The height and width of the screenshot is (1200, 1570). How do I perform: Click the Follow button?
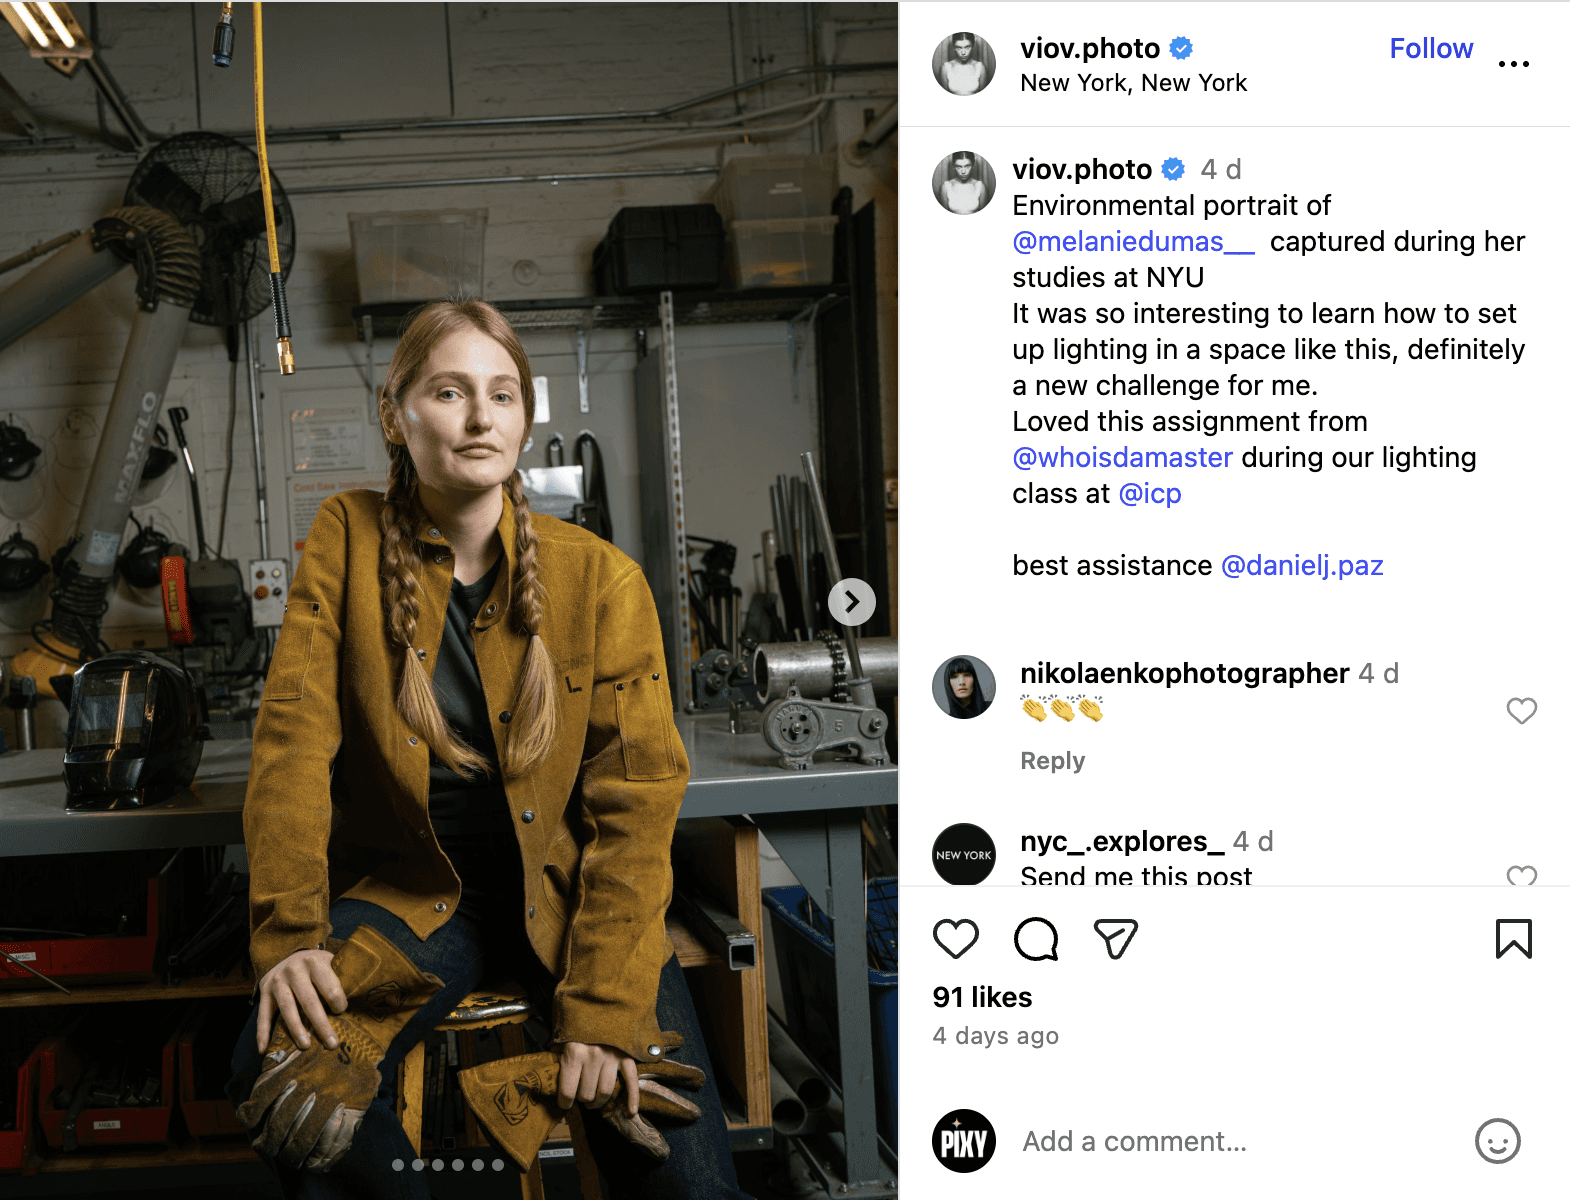tap(1432, 48)
